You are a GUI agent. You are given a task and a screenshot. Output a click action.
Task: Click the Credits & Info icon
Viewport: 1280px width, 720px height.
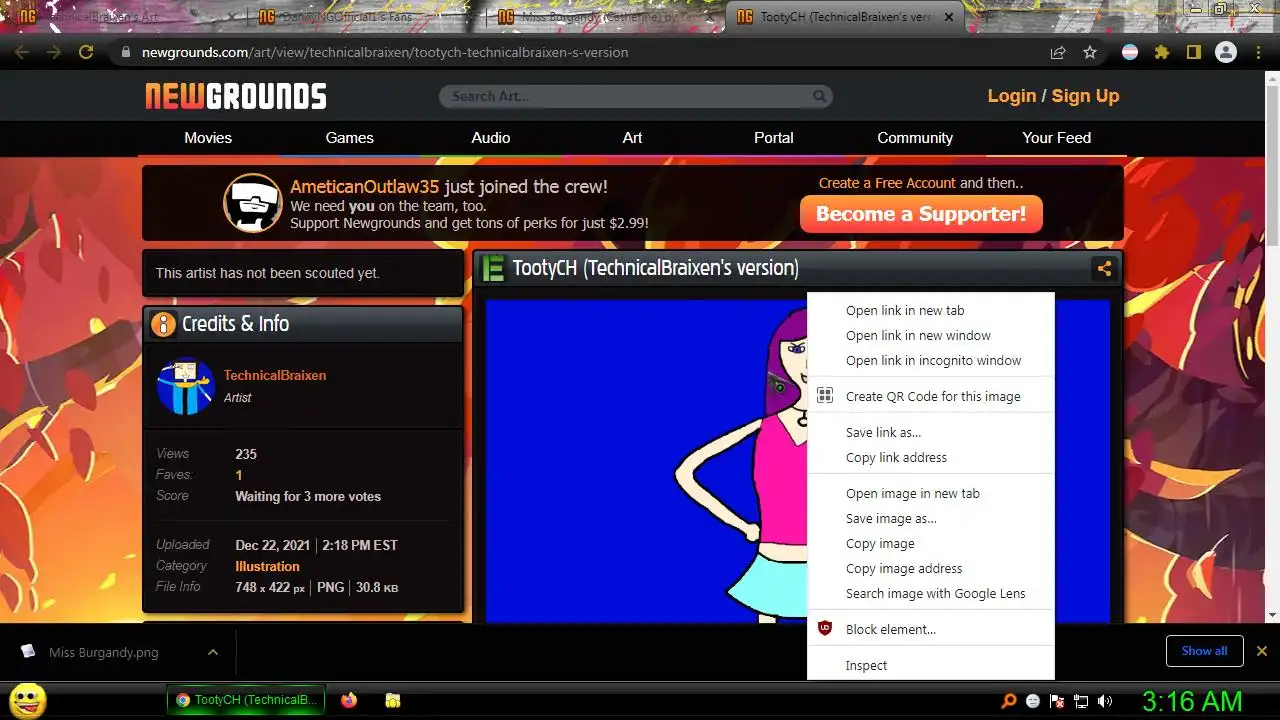pos(162,324)
